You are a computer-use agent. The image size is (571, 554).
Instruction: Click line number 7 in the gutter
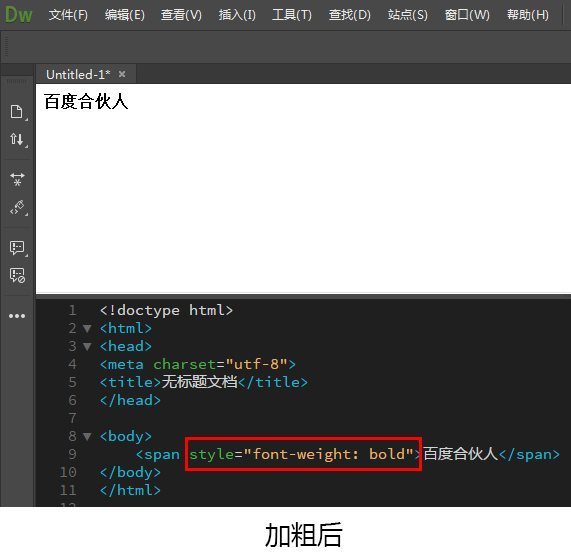72,418
